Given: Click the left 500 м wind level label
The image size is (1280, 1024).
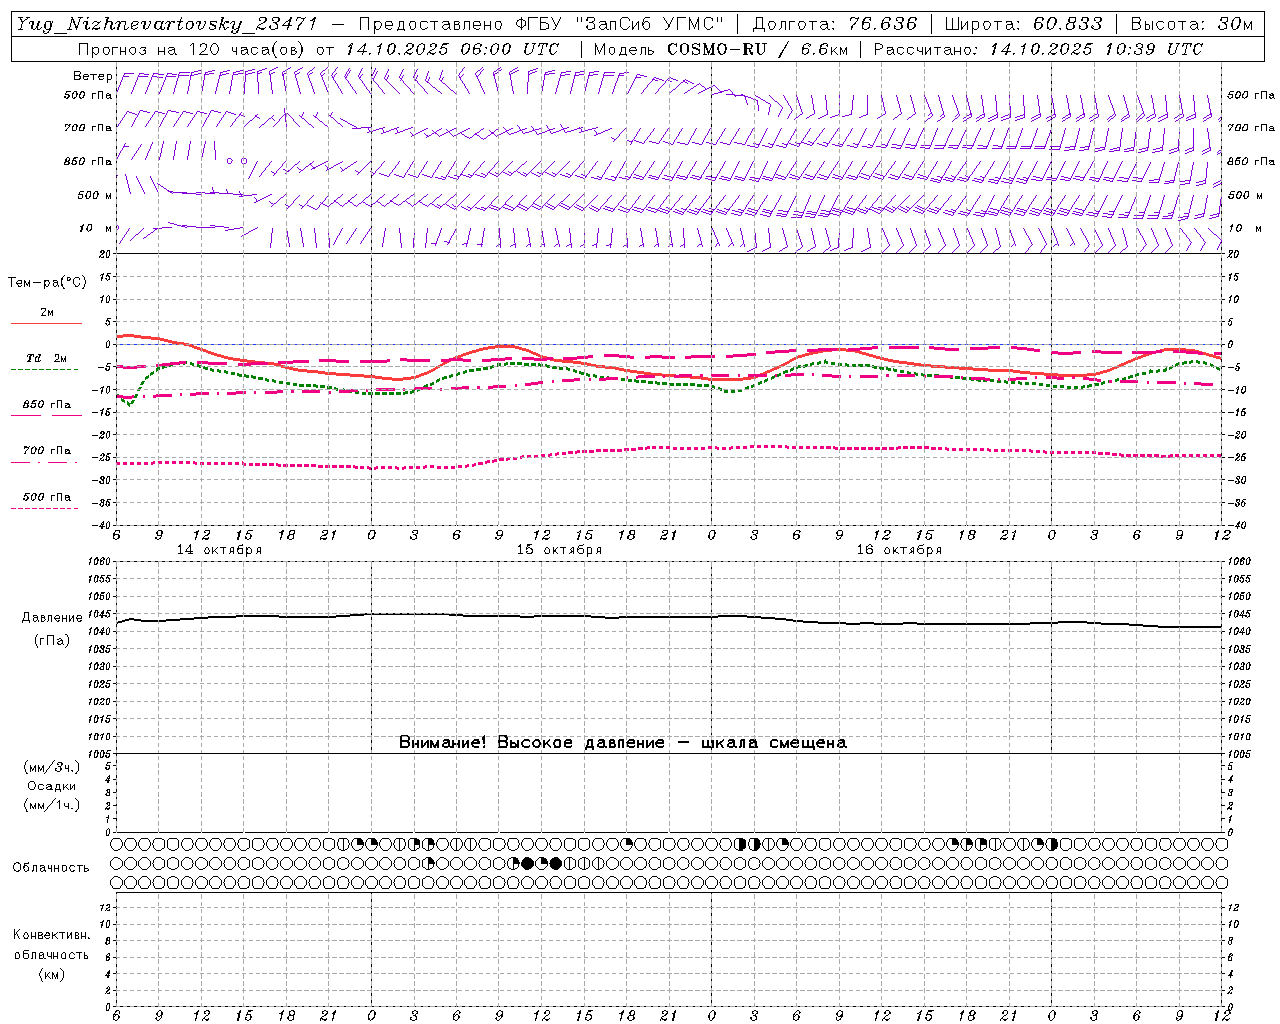Looking at the screenshot, I should point(95,195).
